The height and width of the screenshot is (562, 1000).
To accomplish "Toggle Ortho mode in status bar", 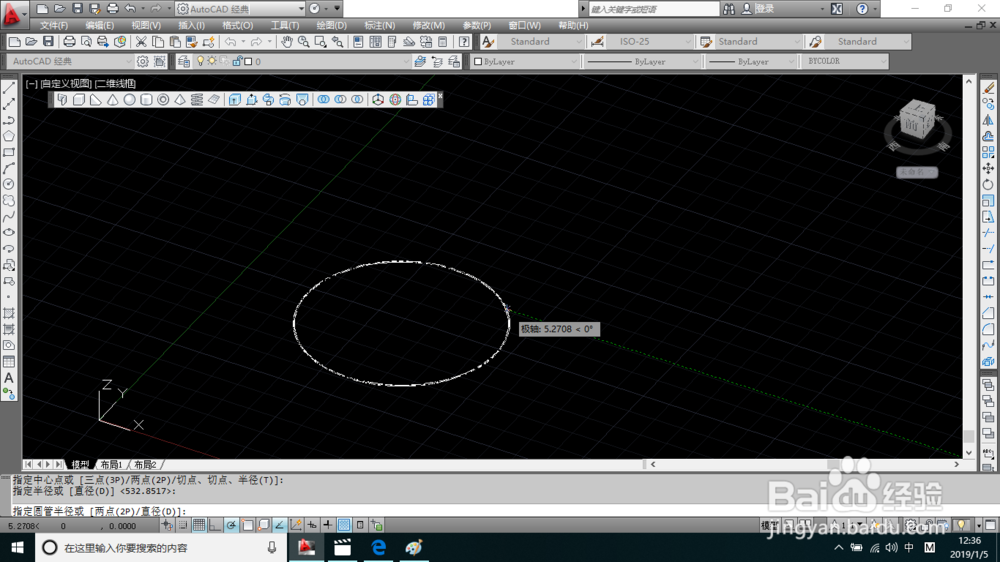I will [x=215, y=525].
